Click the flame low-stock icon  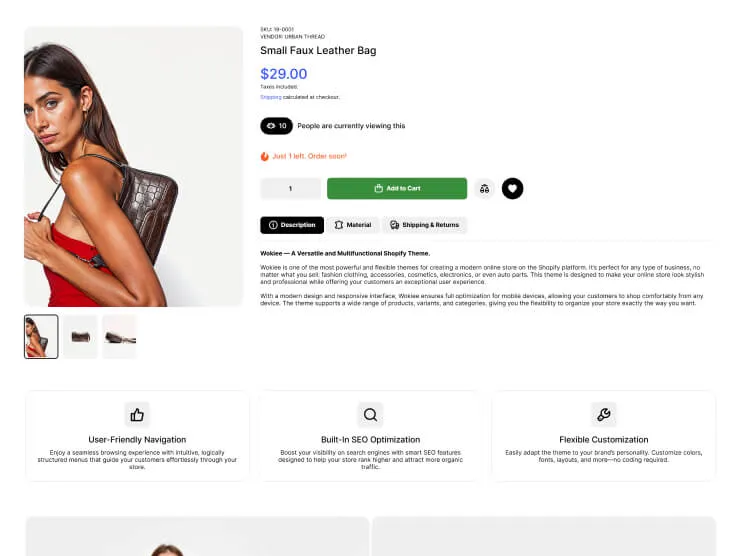tap(264, 156)
